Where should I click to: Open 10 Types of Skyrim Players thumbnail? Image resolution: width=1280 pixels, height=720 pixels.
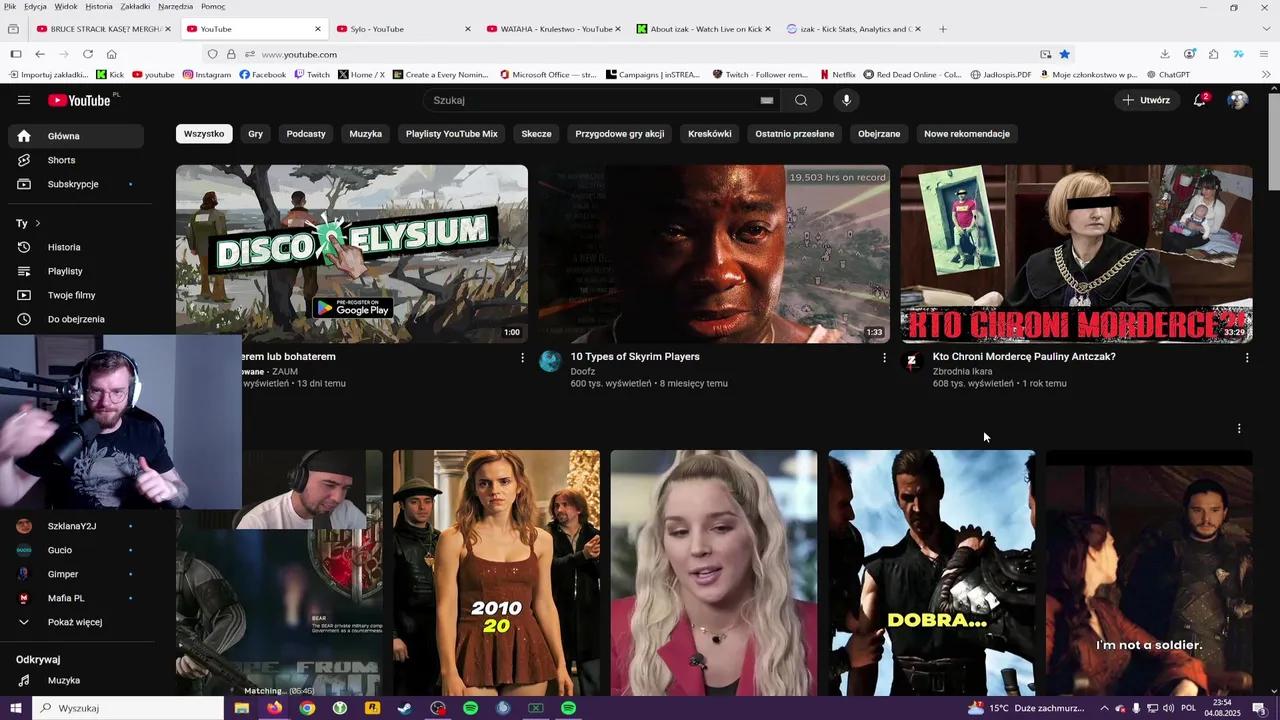(714, 254)
